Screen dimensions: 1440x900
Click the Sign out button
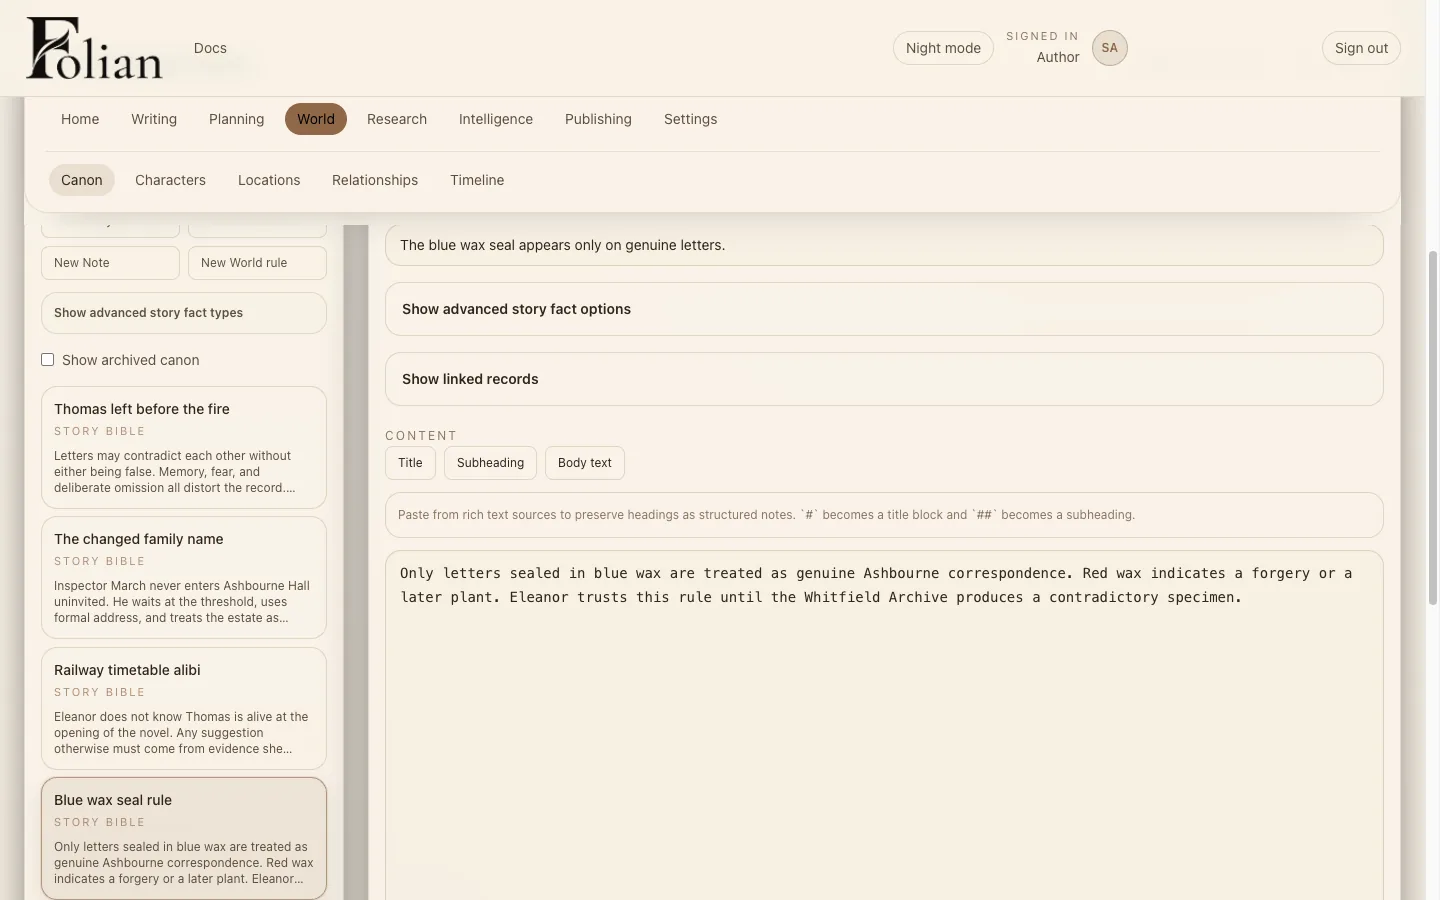point(1361,48)
